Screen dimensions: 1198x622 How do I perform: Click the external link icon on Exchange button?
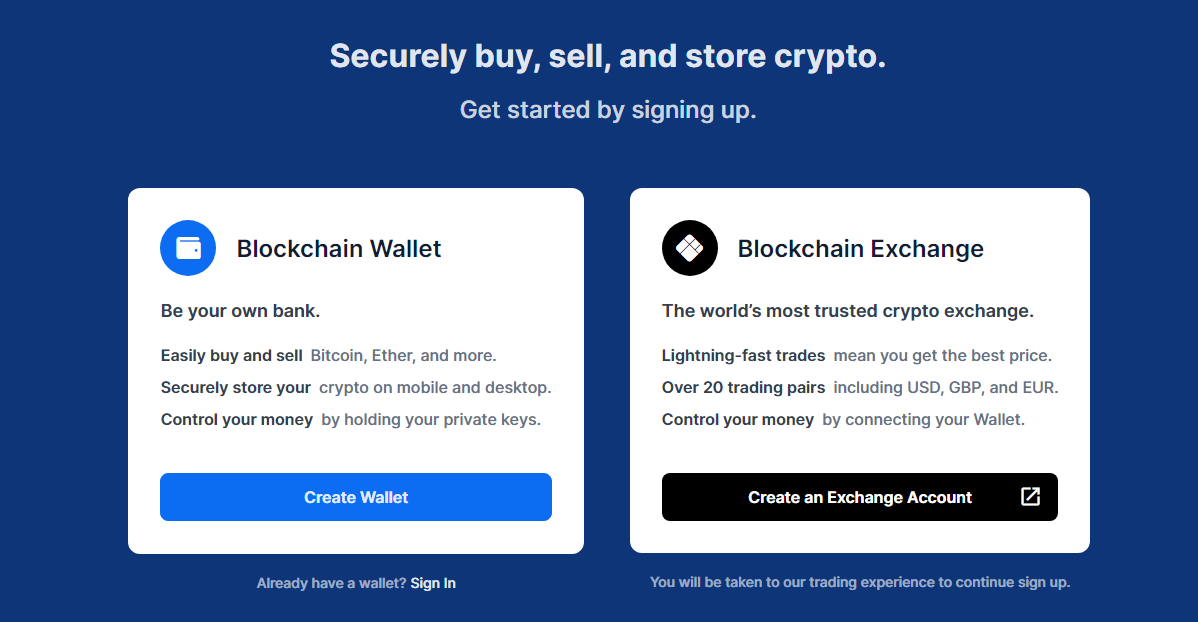click(1030, 497)
